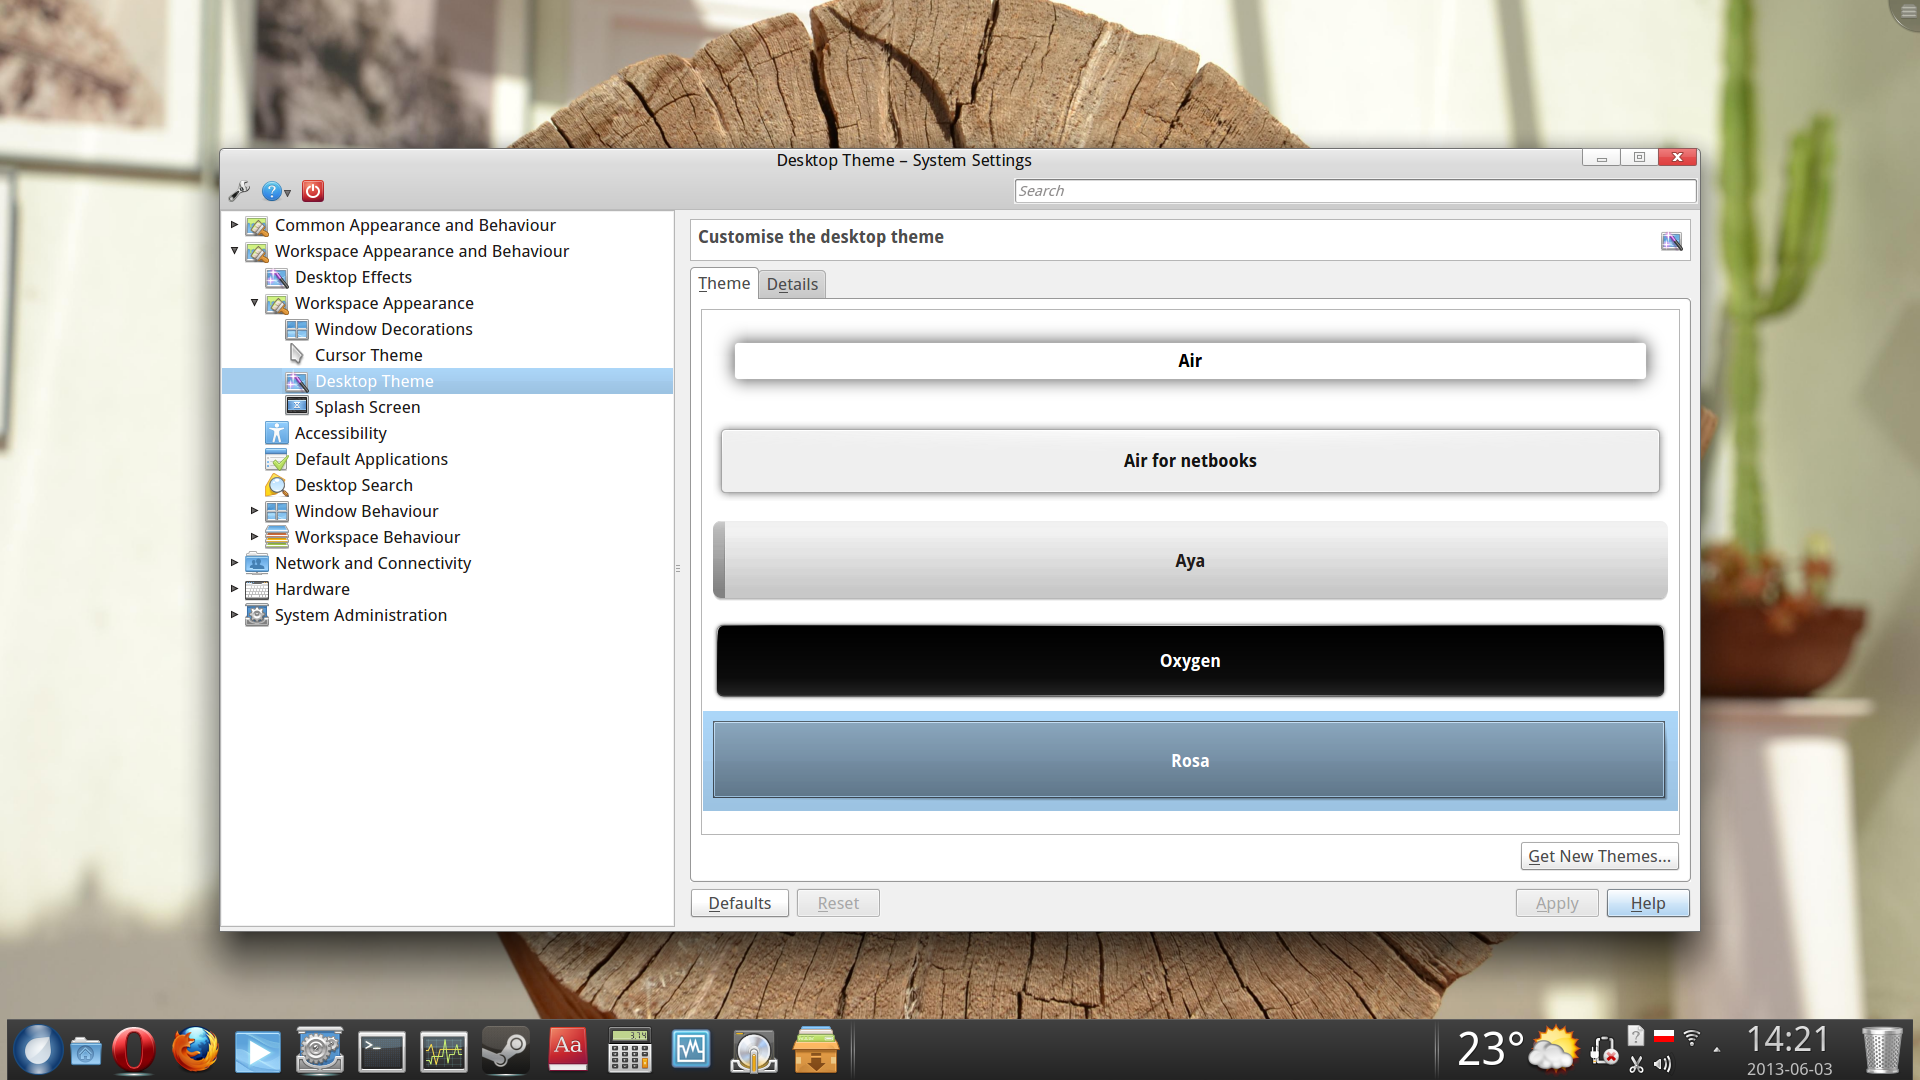
Task: Select the Oxygen desktop theme
Action: point(1189,661)
